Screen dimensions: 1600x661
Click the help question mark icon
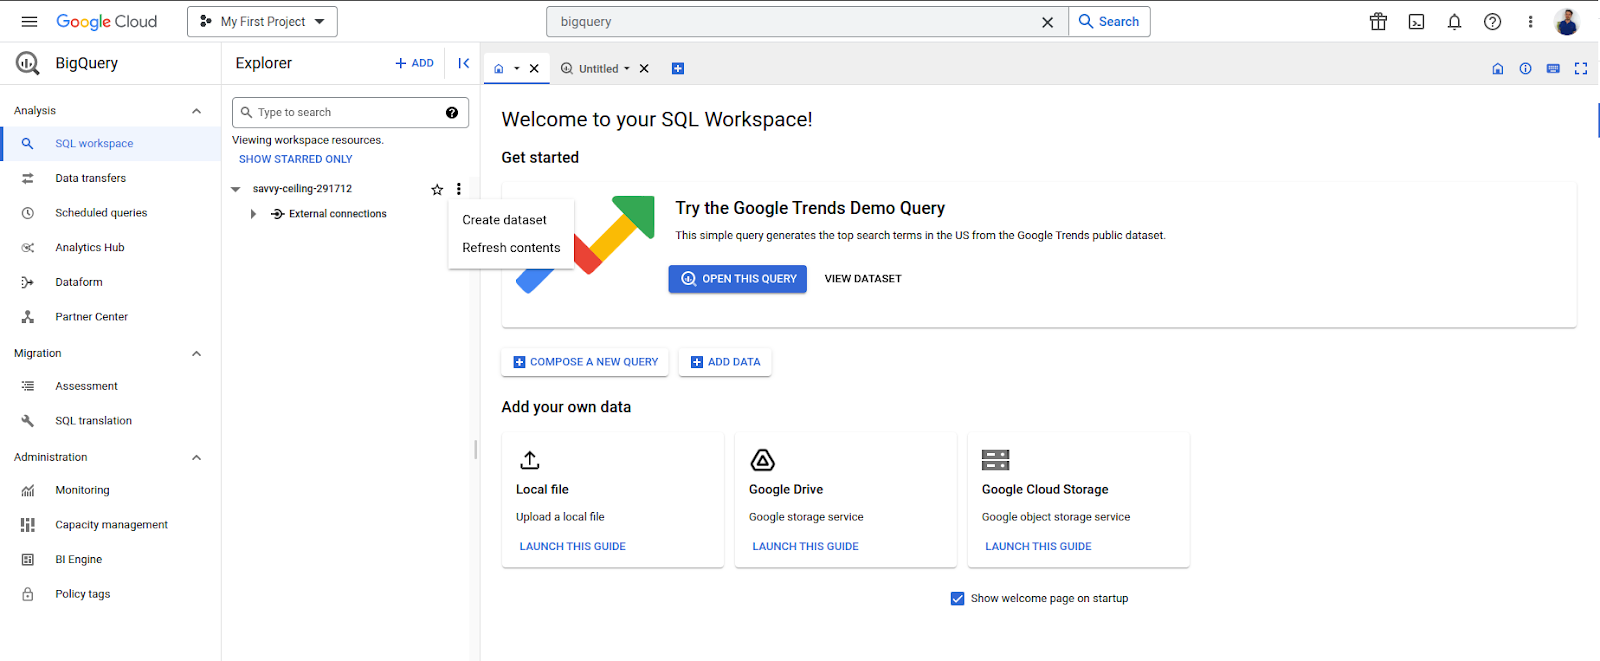tap(1492, 22)
